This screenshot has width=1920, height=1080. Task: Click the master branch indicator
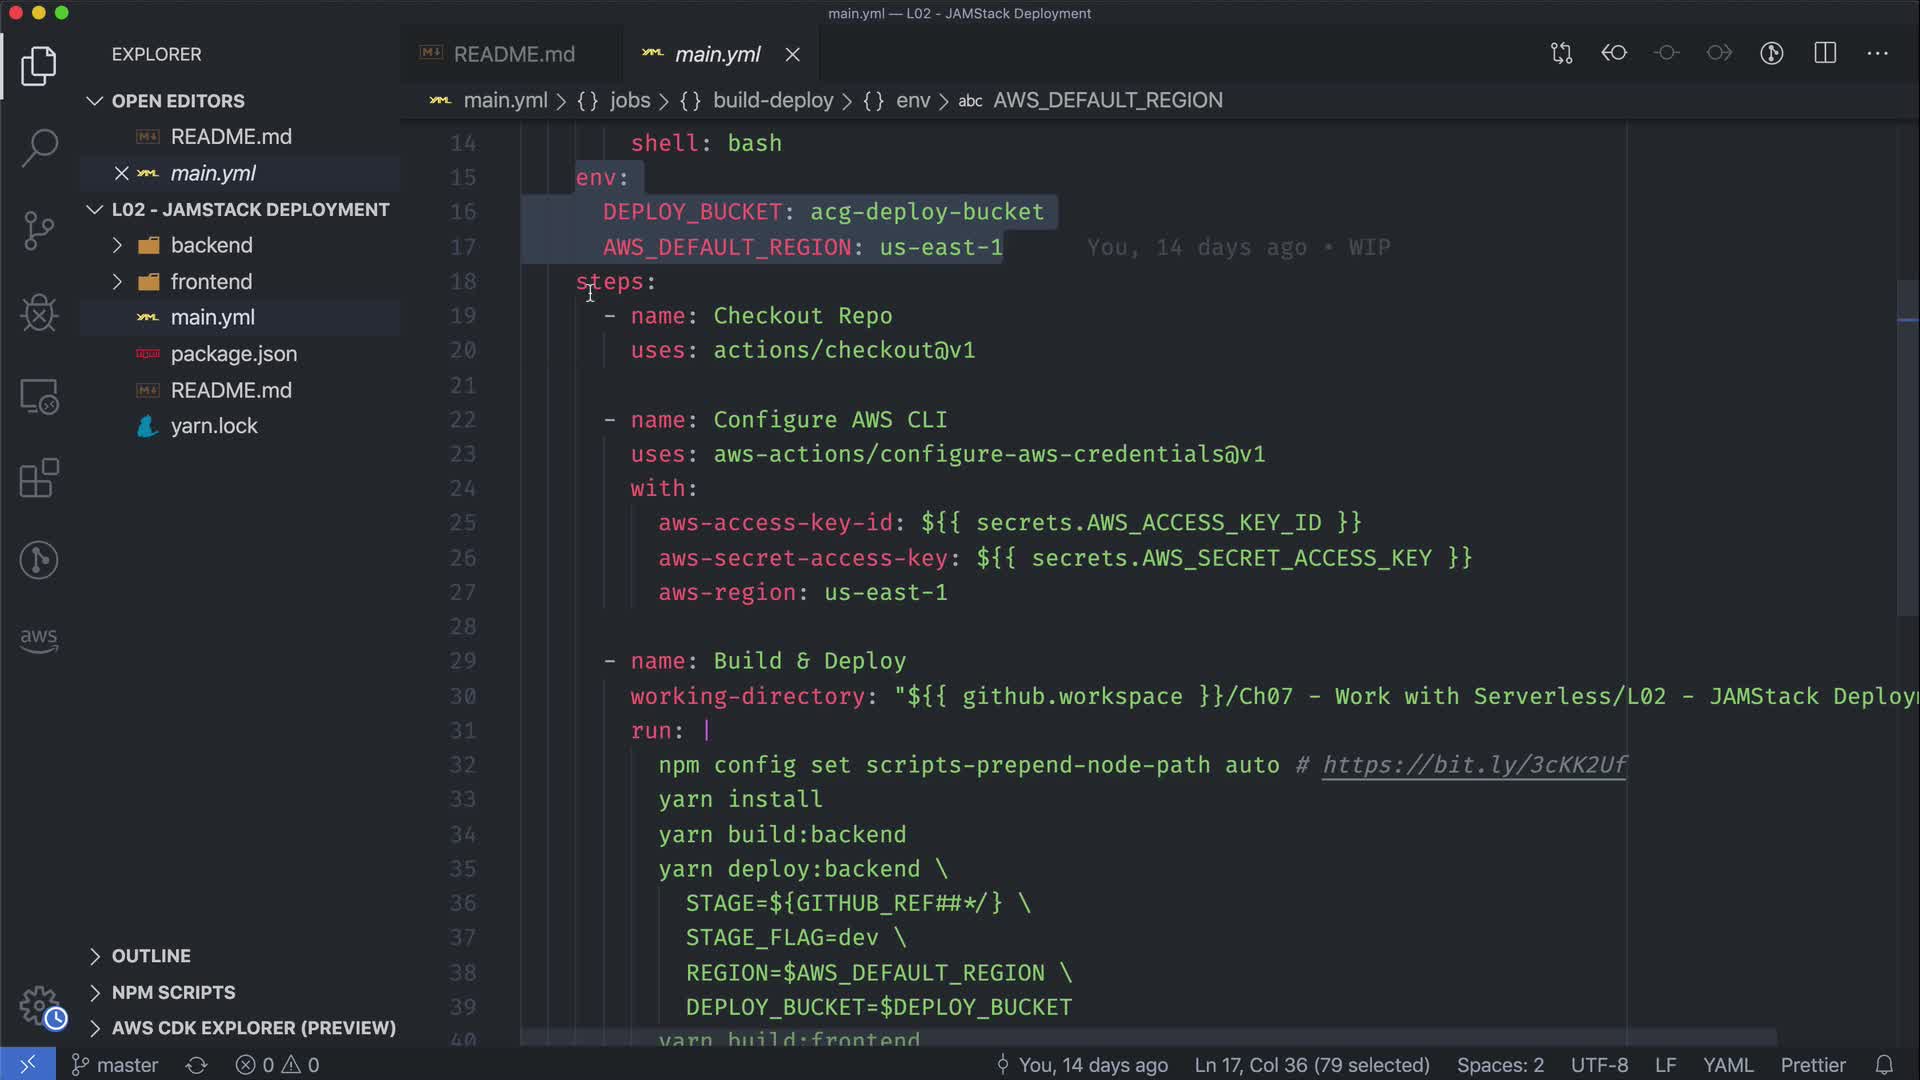[x=115, y=1065]
